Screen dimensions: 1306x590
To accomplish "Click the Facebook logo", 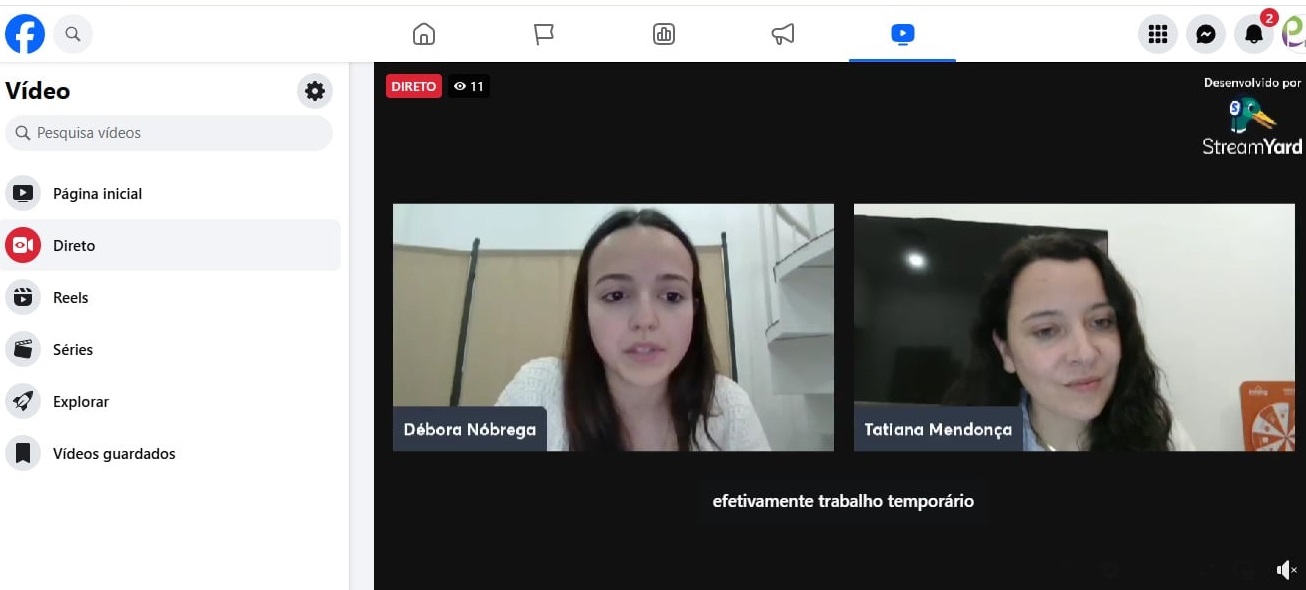I will (x=25, y=34).
